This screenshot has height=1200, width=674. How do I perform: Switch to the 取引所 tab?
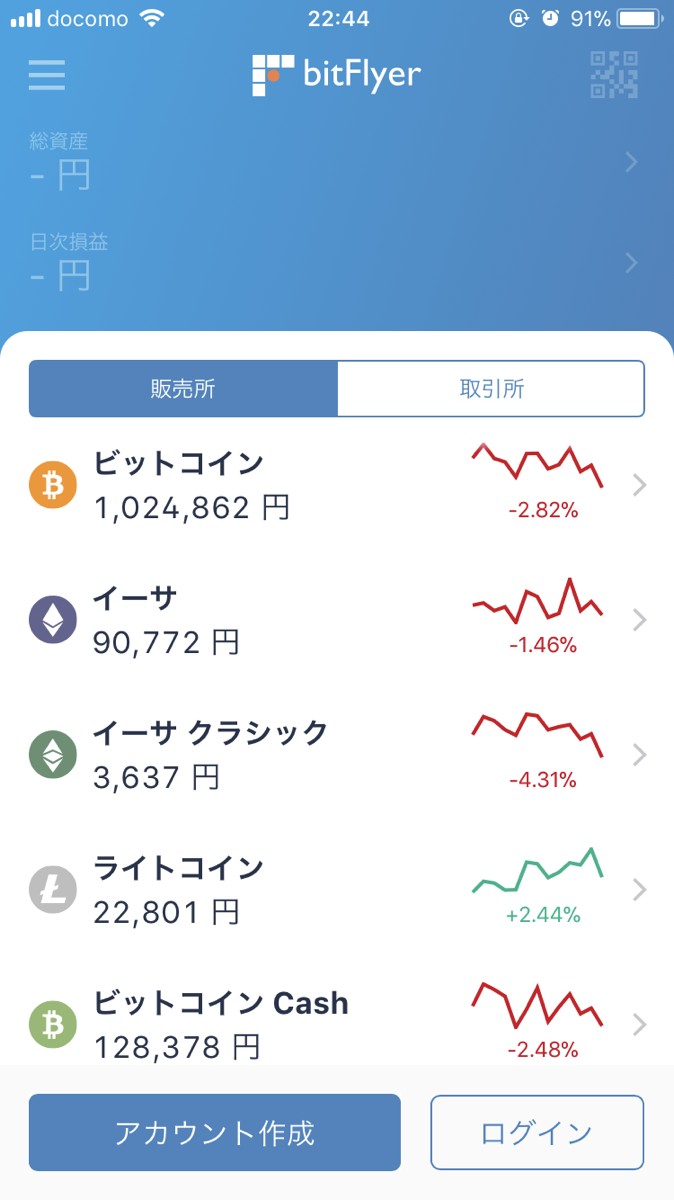(x=491, y=389)
